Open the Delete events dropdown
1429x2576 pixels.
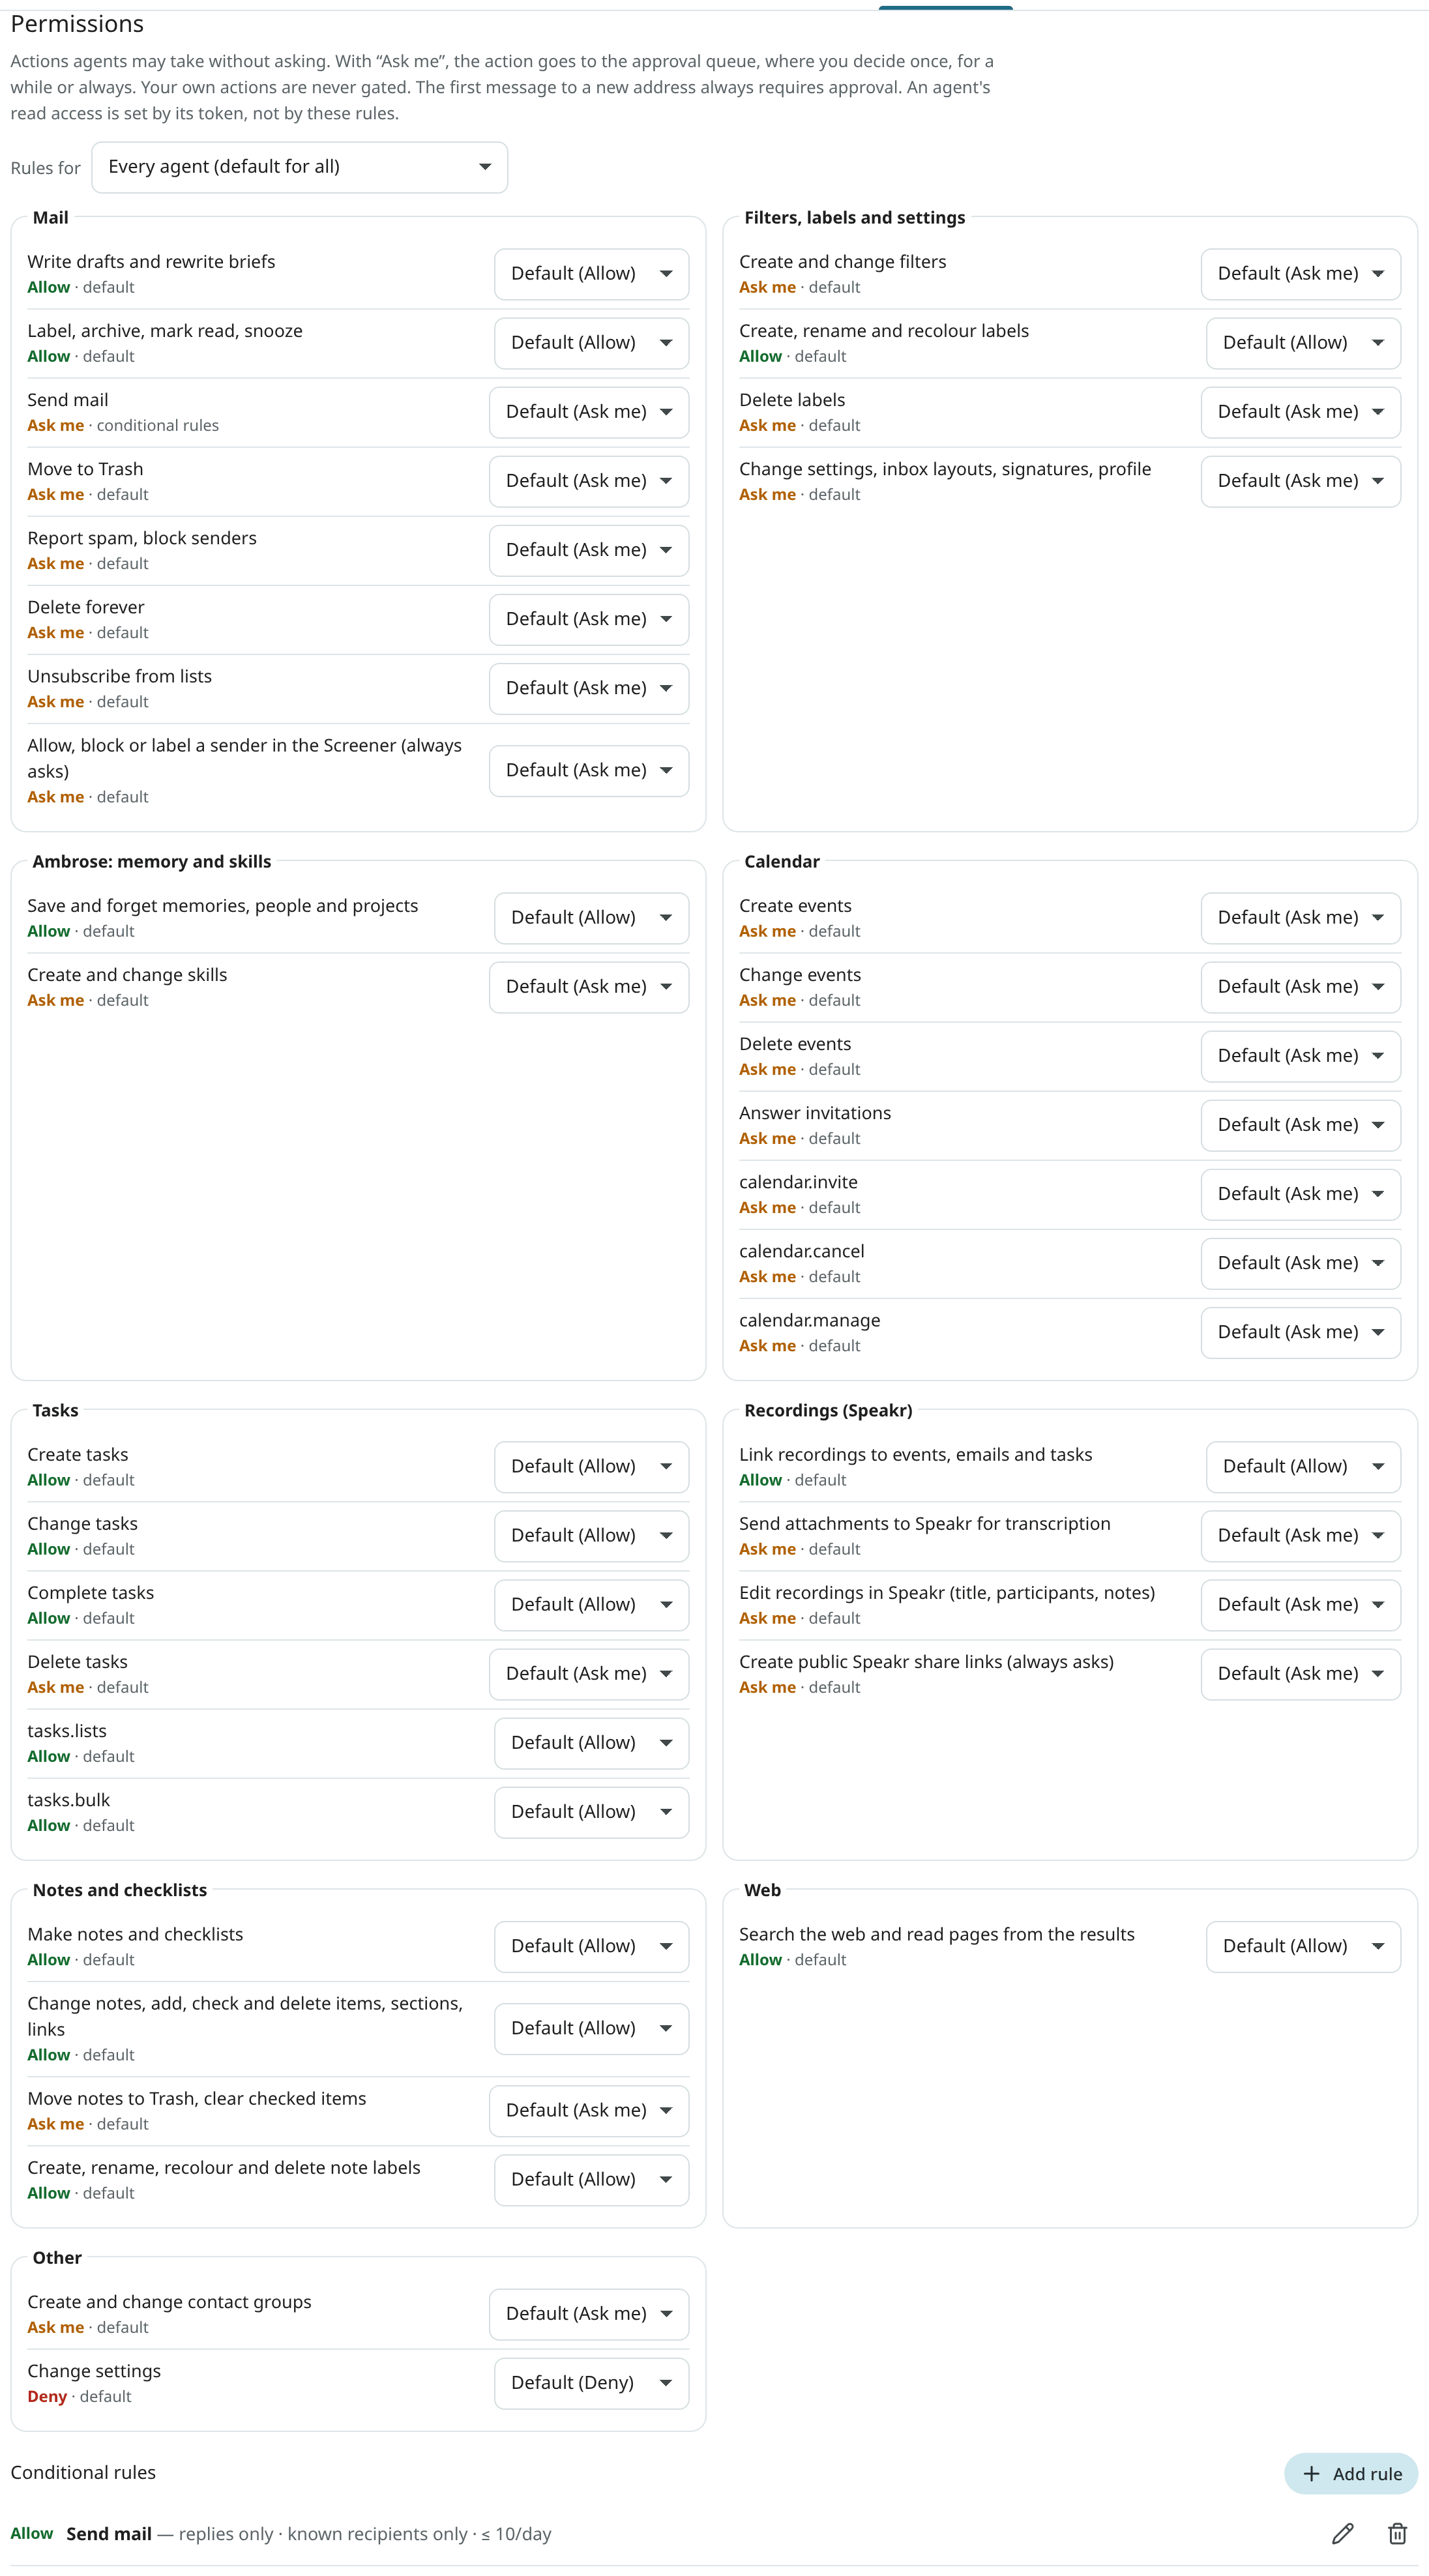(x=1300, y=1056)
